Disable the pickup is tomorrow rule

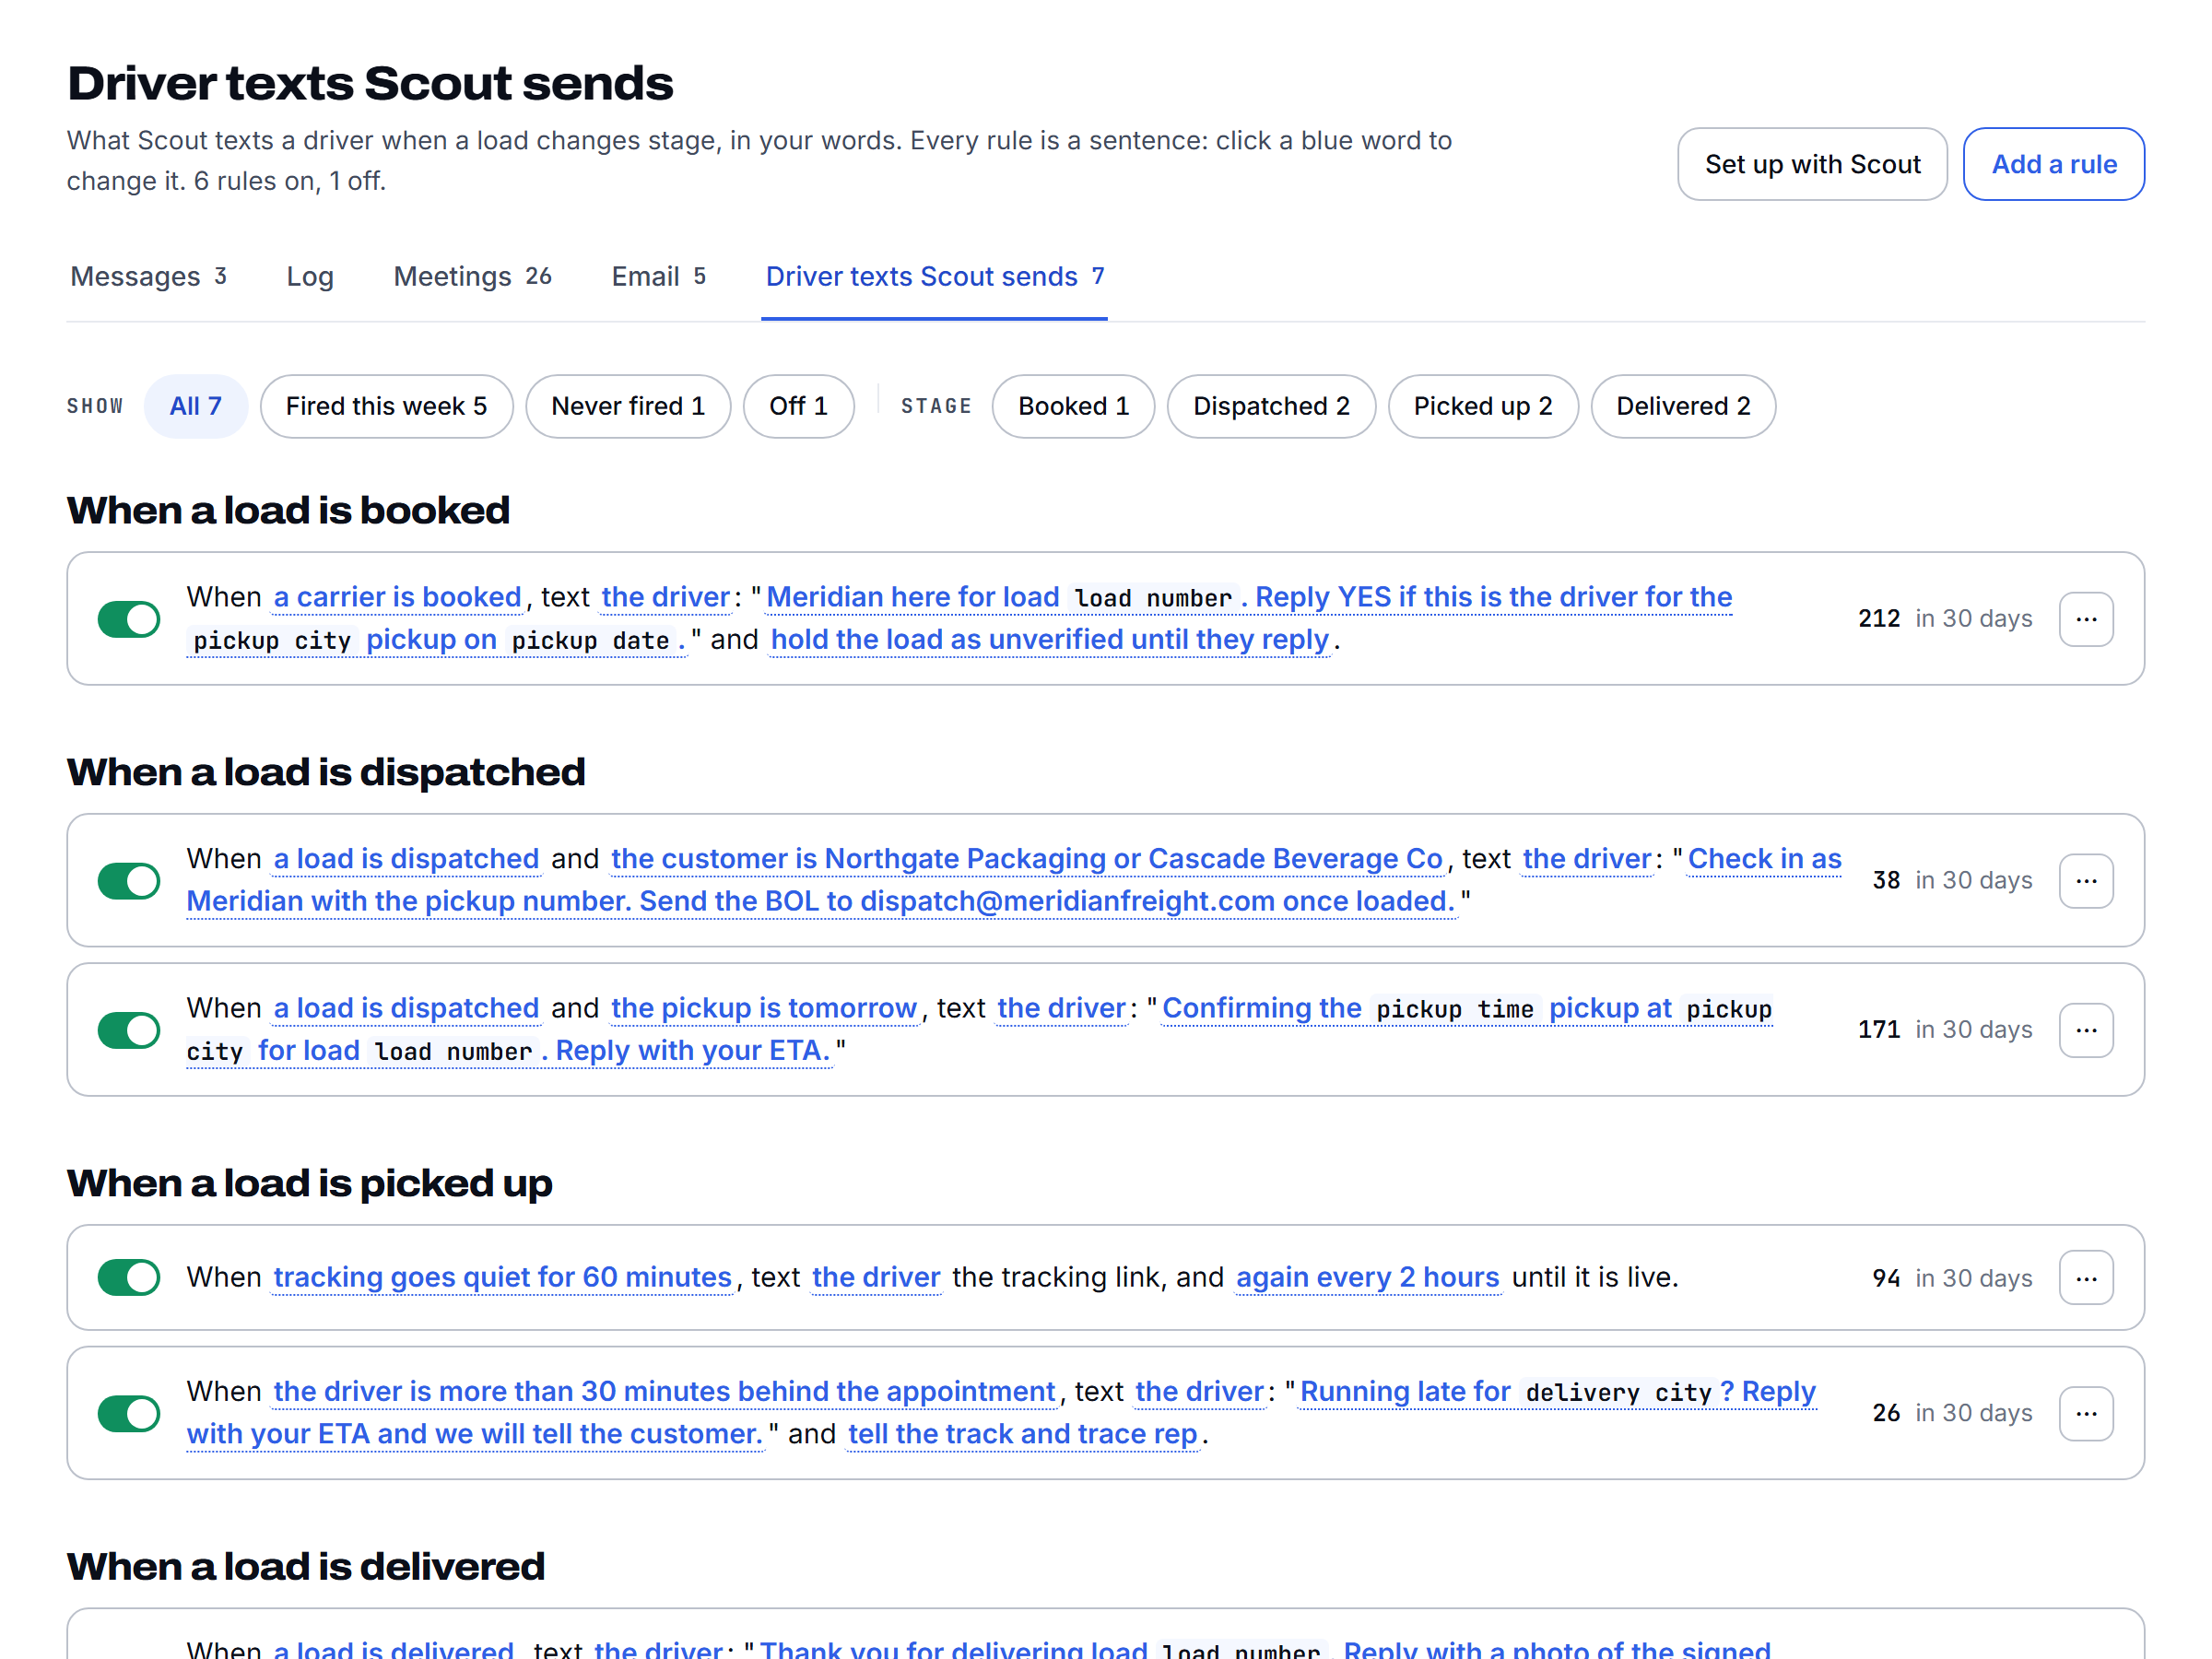coord(129,1030)
